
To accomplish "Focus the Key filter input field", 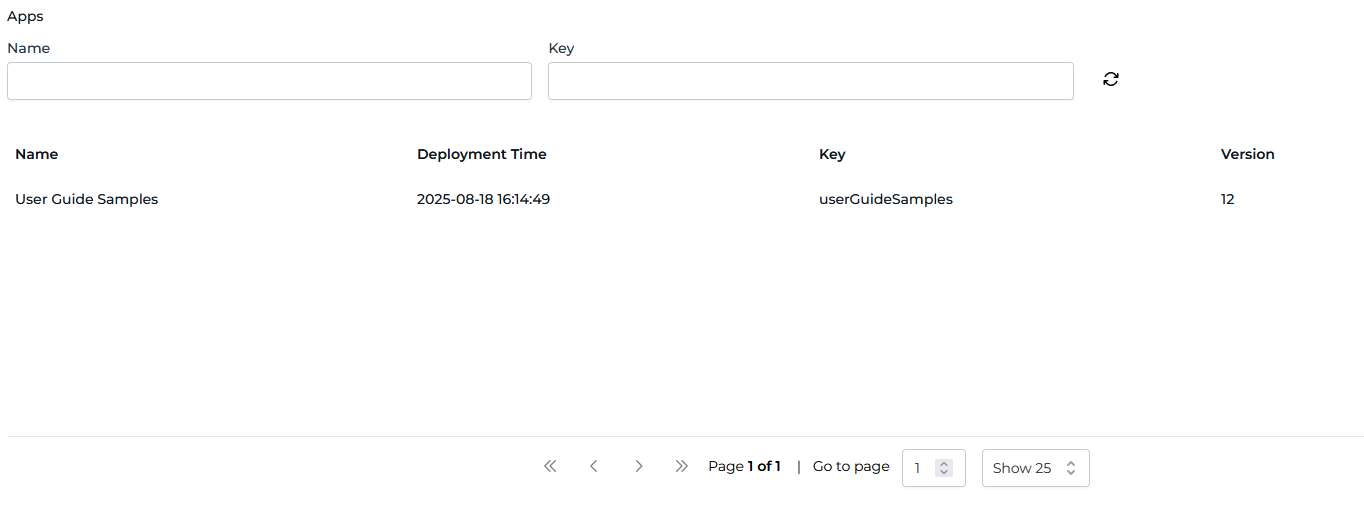I will 810,81.
